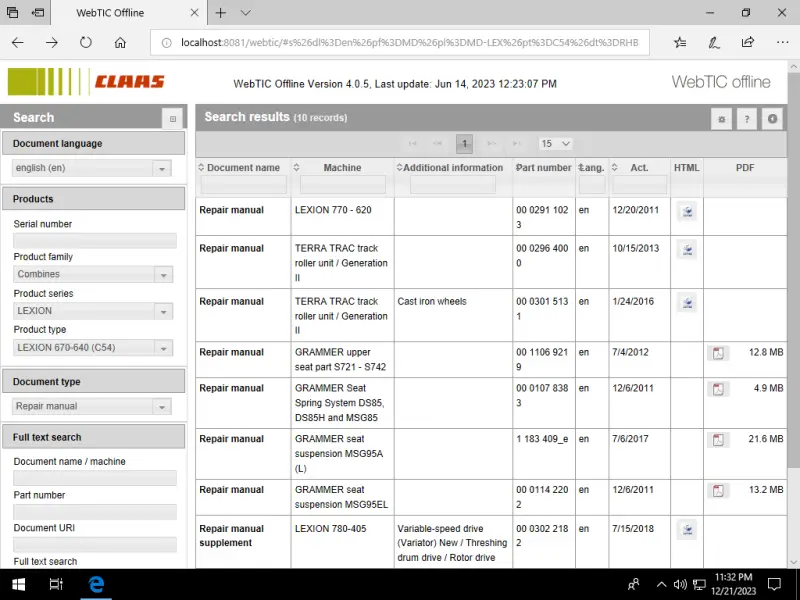Open PDF for GRAMMER seat suspension MSG95EL
800x600 pixels.
717,491
